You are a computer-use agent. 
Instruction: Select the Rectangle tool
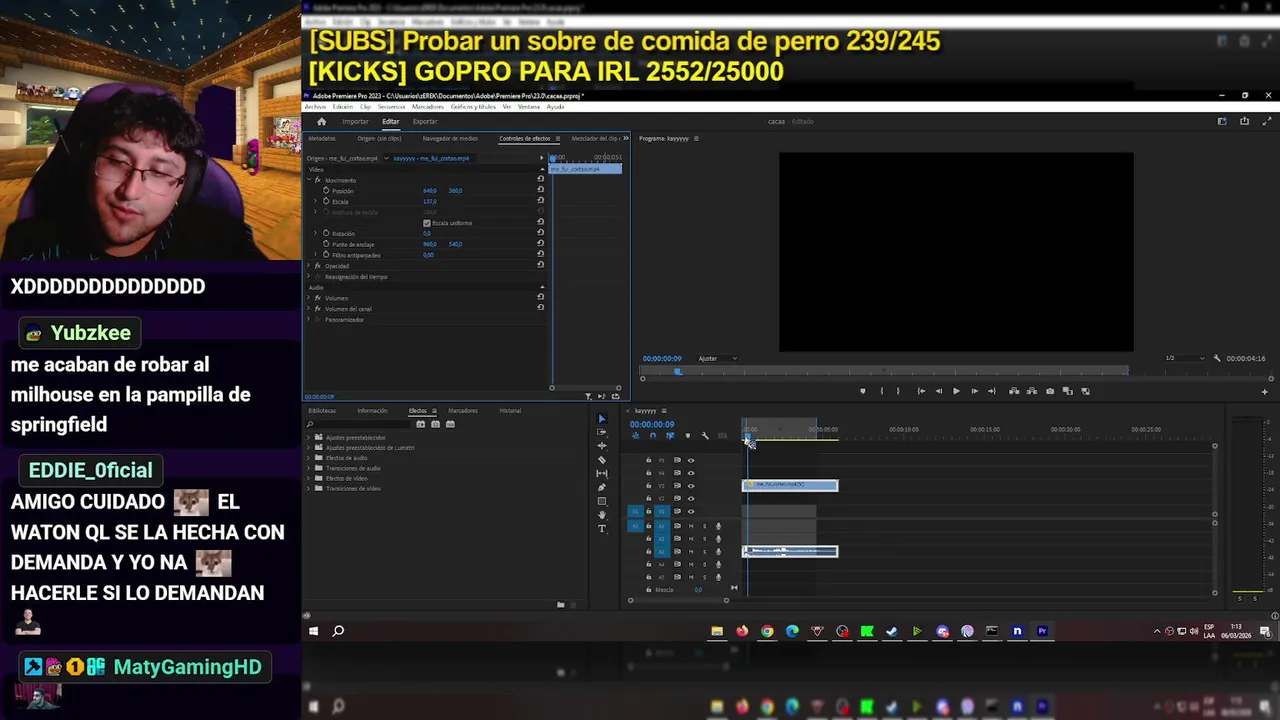point(601,501)
